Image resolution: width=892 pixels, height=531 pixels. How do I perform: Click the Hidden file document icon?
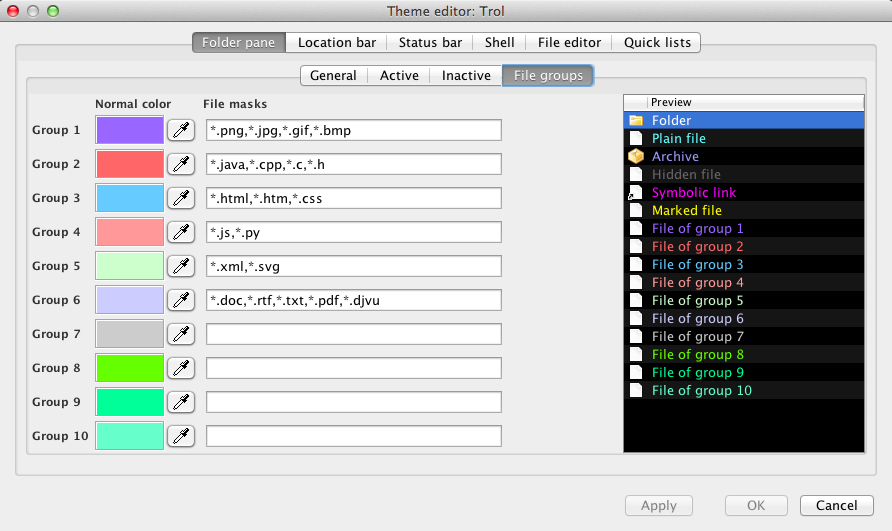point(636,174)
